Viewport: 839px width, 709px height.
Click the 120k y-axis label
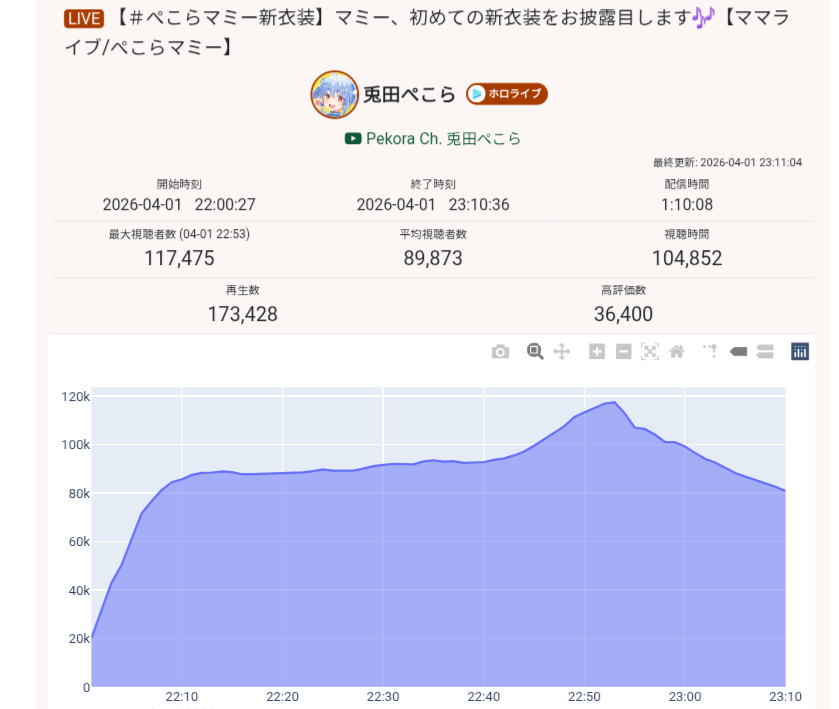75,397
